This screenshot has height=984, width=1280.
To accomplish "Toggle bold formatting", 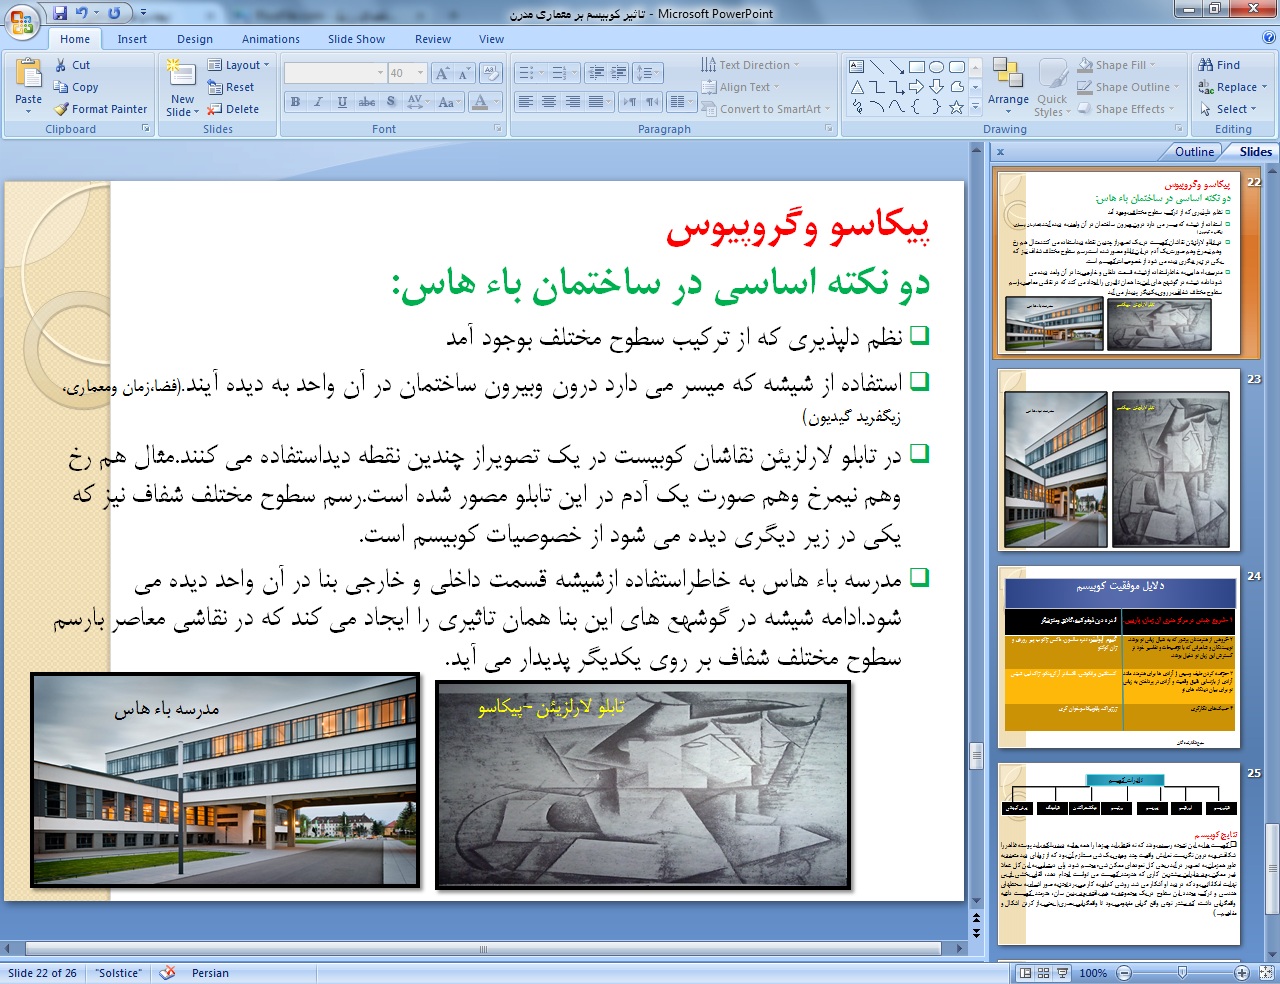I will 295,102.
